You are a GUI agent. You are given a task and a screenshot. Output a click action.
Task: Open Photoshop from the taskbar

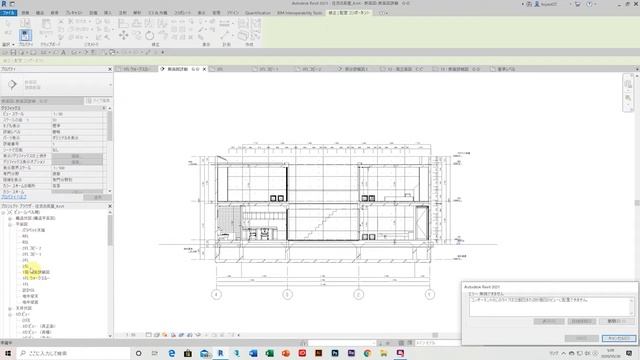click(335, 353)
